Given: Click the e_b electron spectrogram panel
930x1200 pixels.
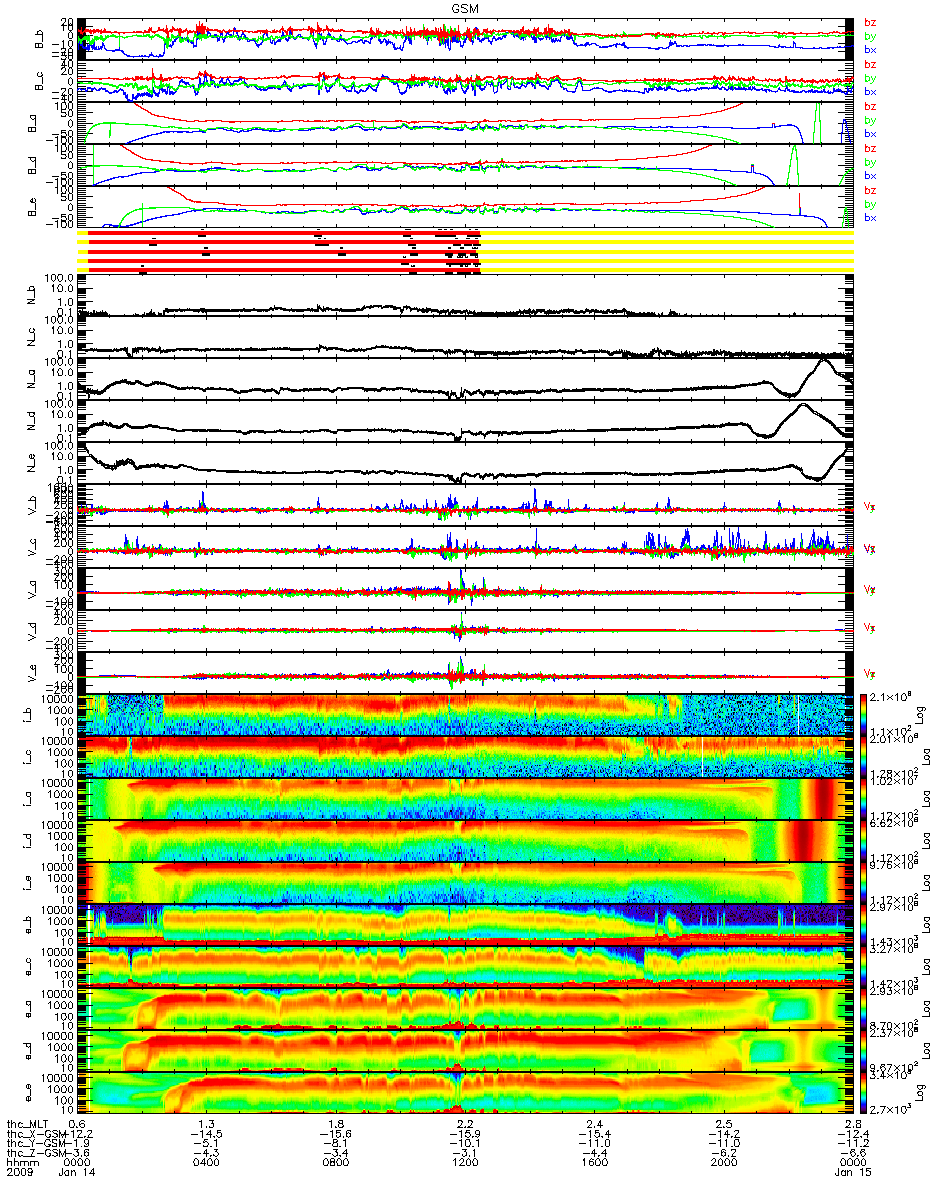Looking at the screenshot, I should (467, 923).
